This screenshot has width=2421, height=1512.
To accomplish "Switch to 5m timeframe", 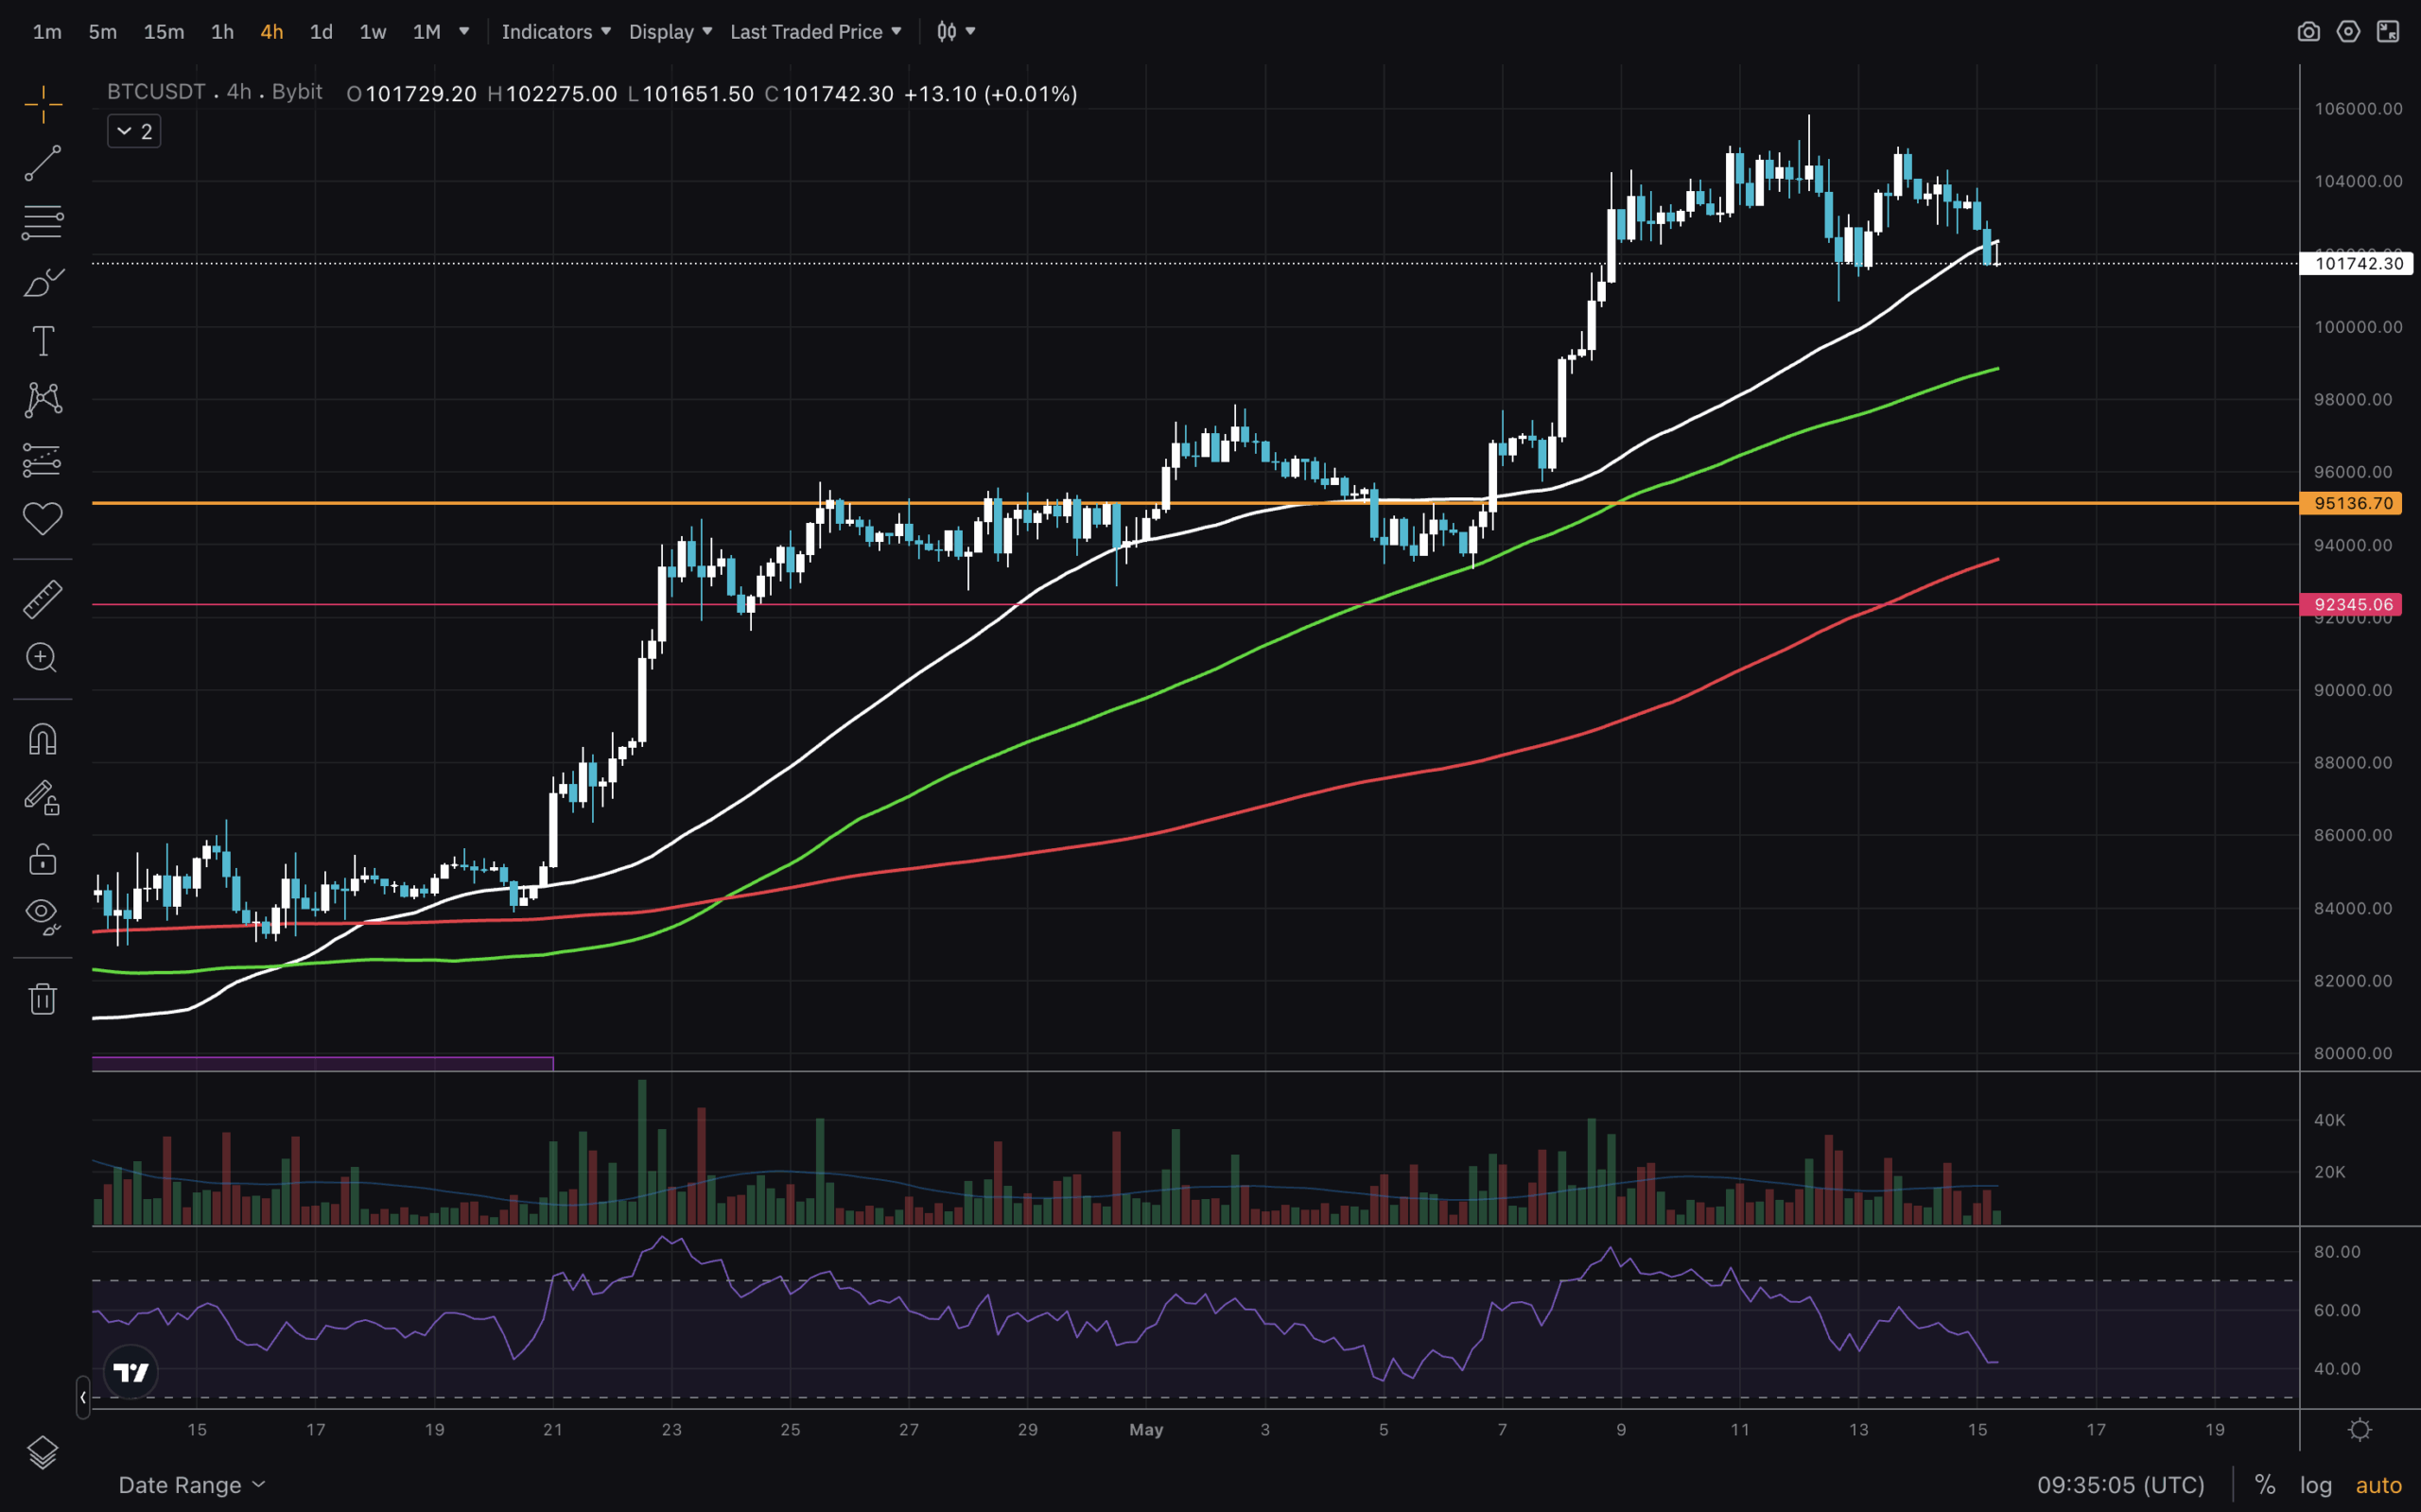I will tap(102, 32).
